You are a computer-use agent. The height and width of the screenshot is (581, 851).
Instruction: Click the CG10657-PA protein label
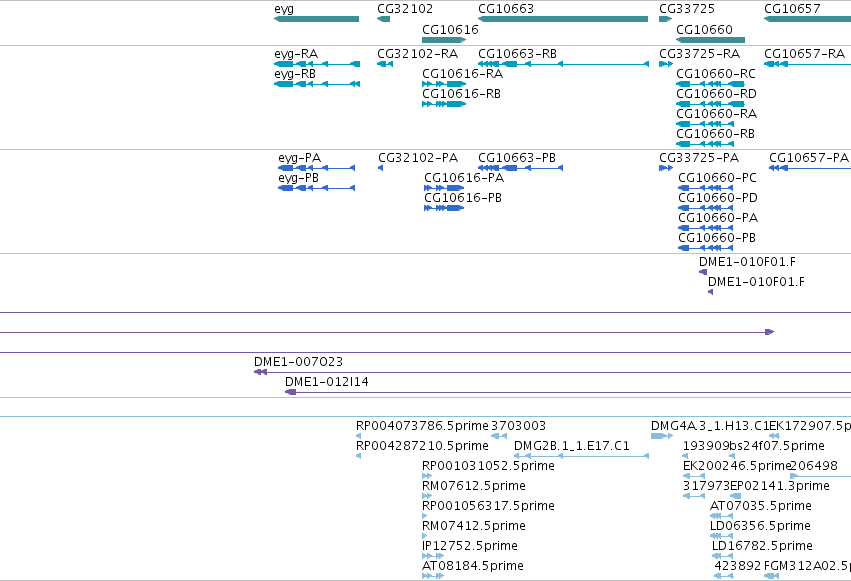[x=809, y=158]
